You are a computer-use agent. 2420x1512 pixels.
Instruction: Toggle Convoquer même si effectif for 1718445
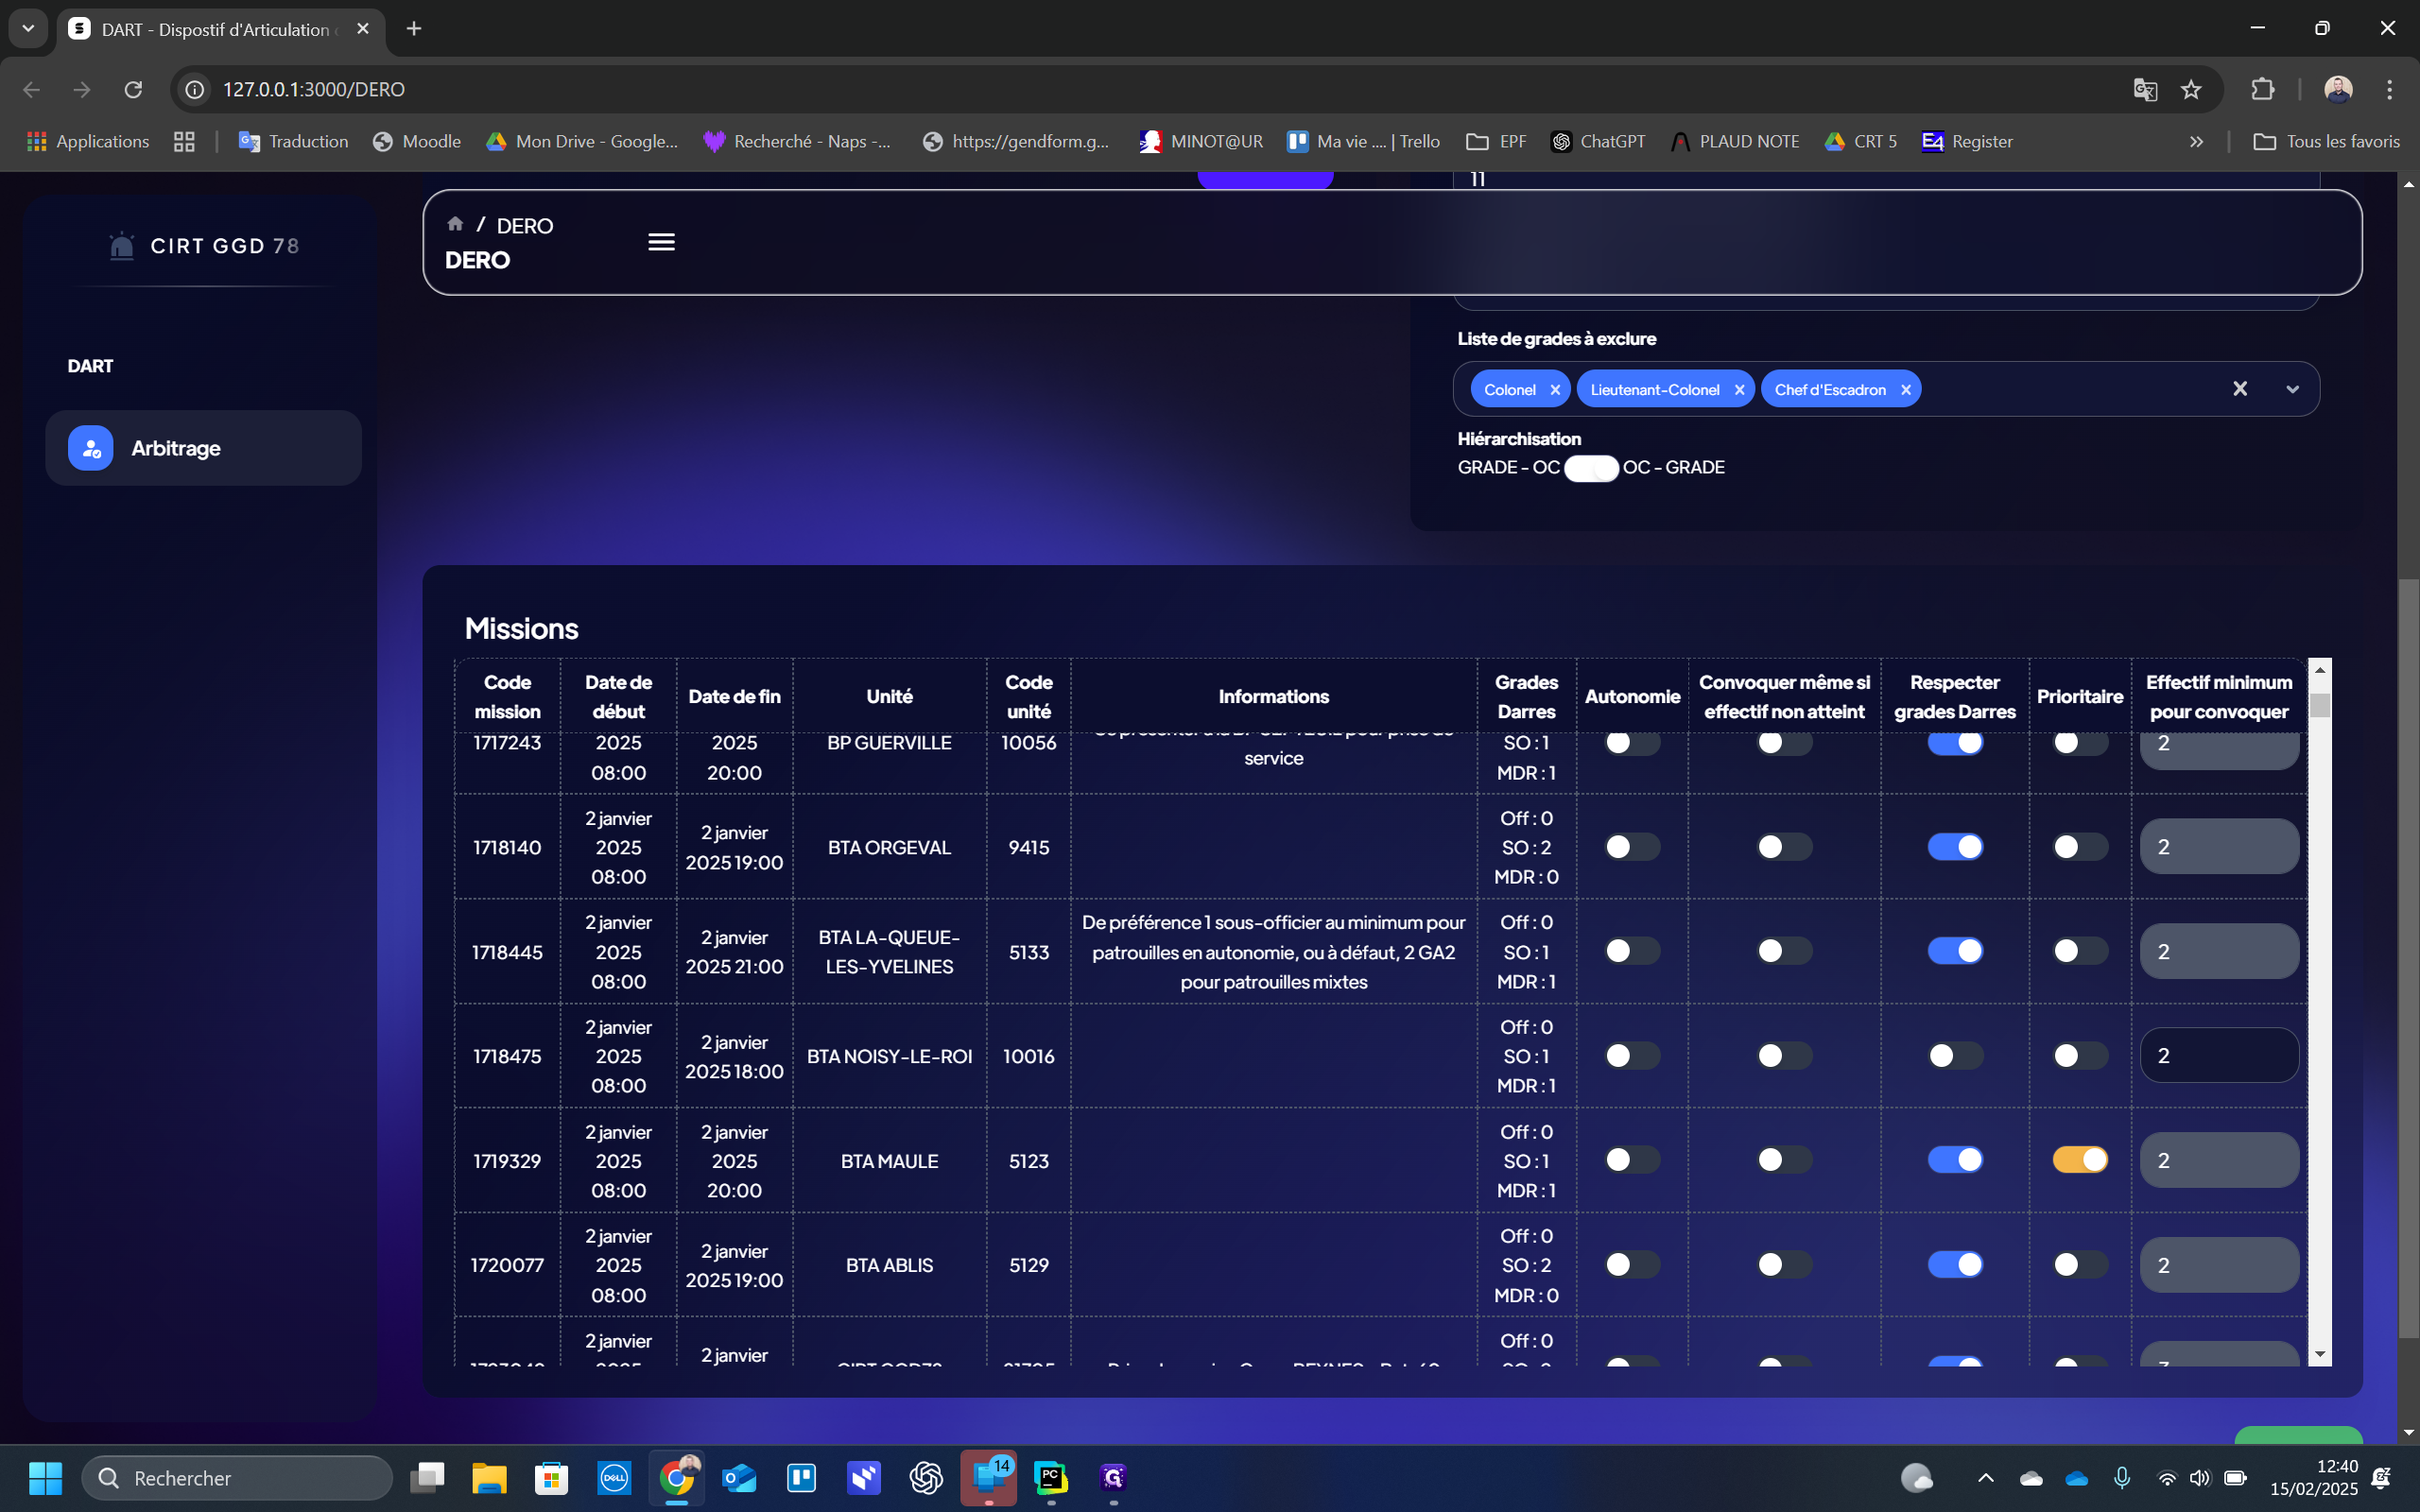coord(1784,951)
